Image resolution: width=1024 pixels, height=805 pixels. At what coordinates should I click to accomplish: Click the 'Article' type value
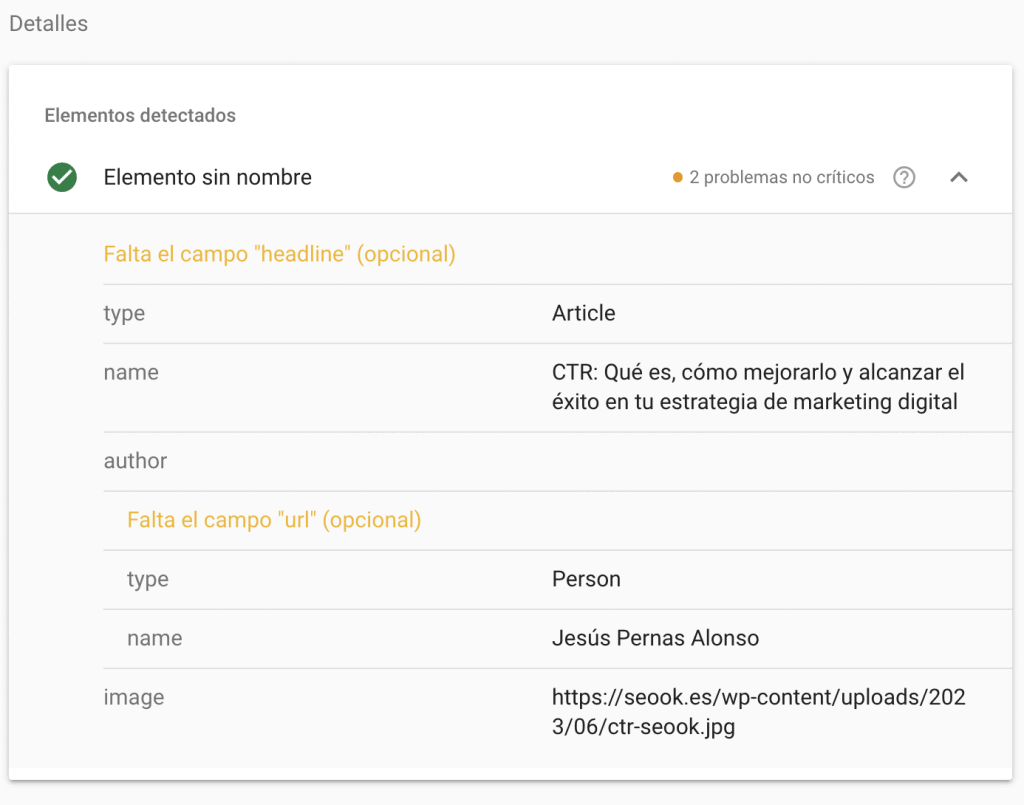pyautogui.click(x=583, y=314)
